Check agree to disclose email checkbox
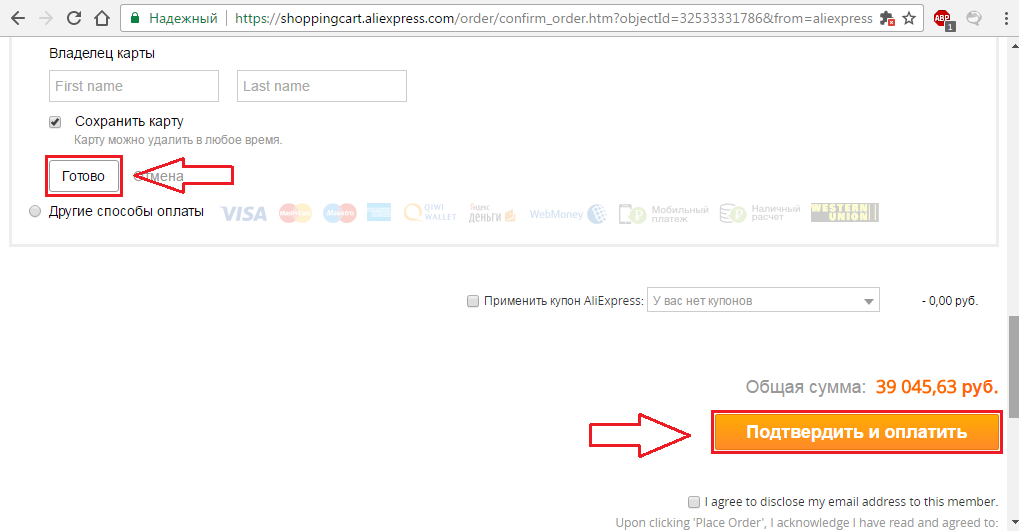 click(x=693, y=502)
